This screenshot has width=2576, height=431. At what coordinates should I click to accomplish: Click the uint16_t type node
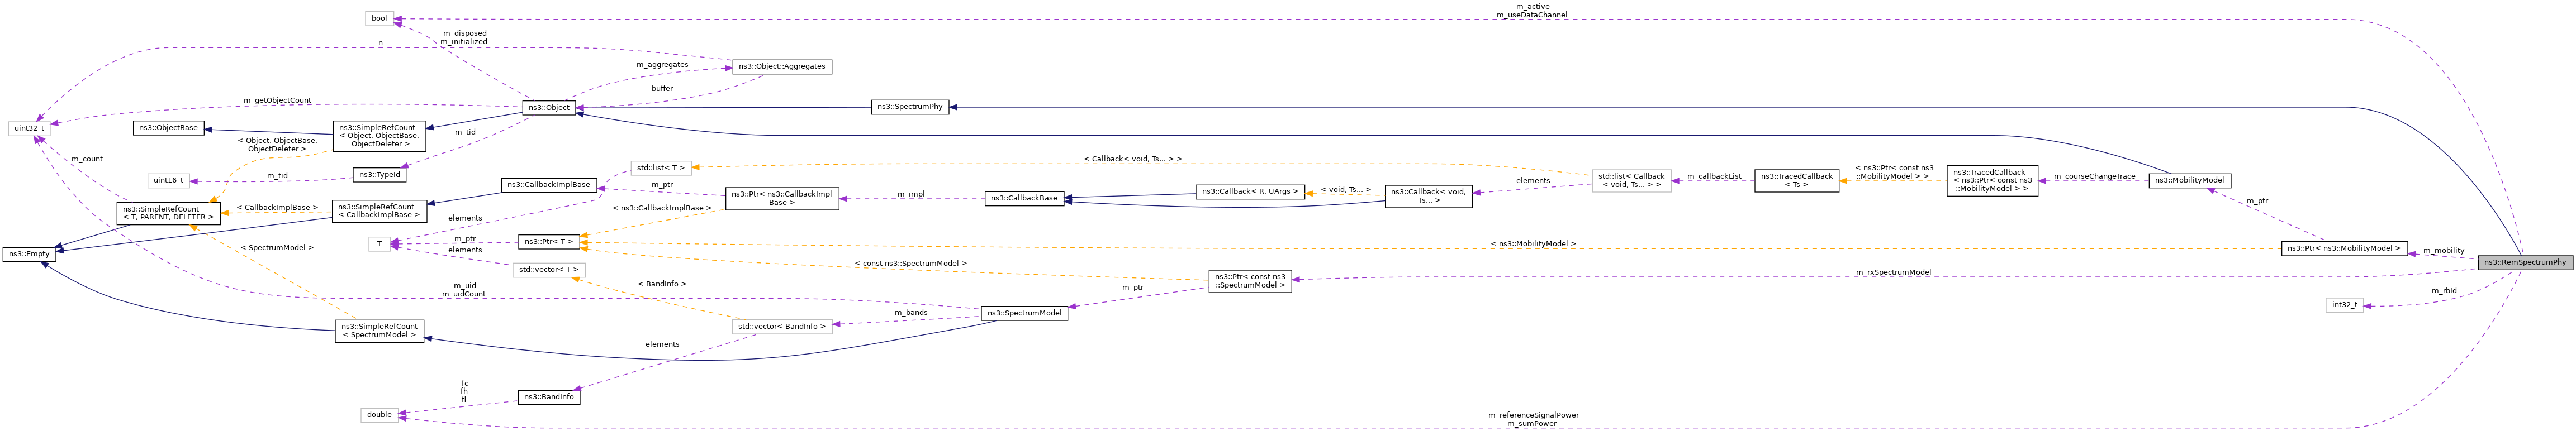168,180
